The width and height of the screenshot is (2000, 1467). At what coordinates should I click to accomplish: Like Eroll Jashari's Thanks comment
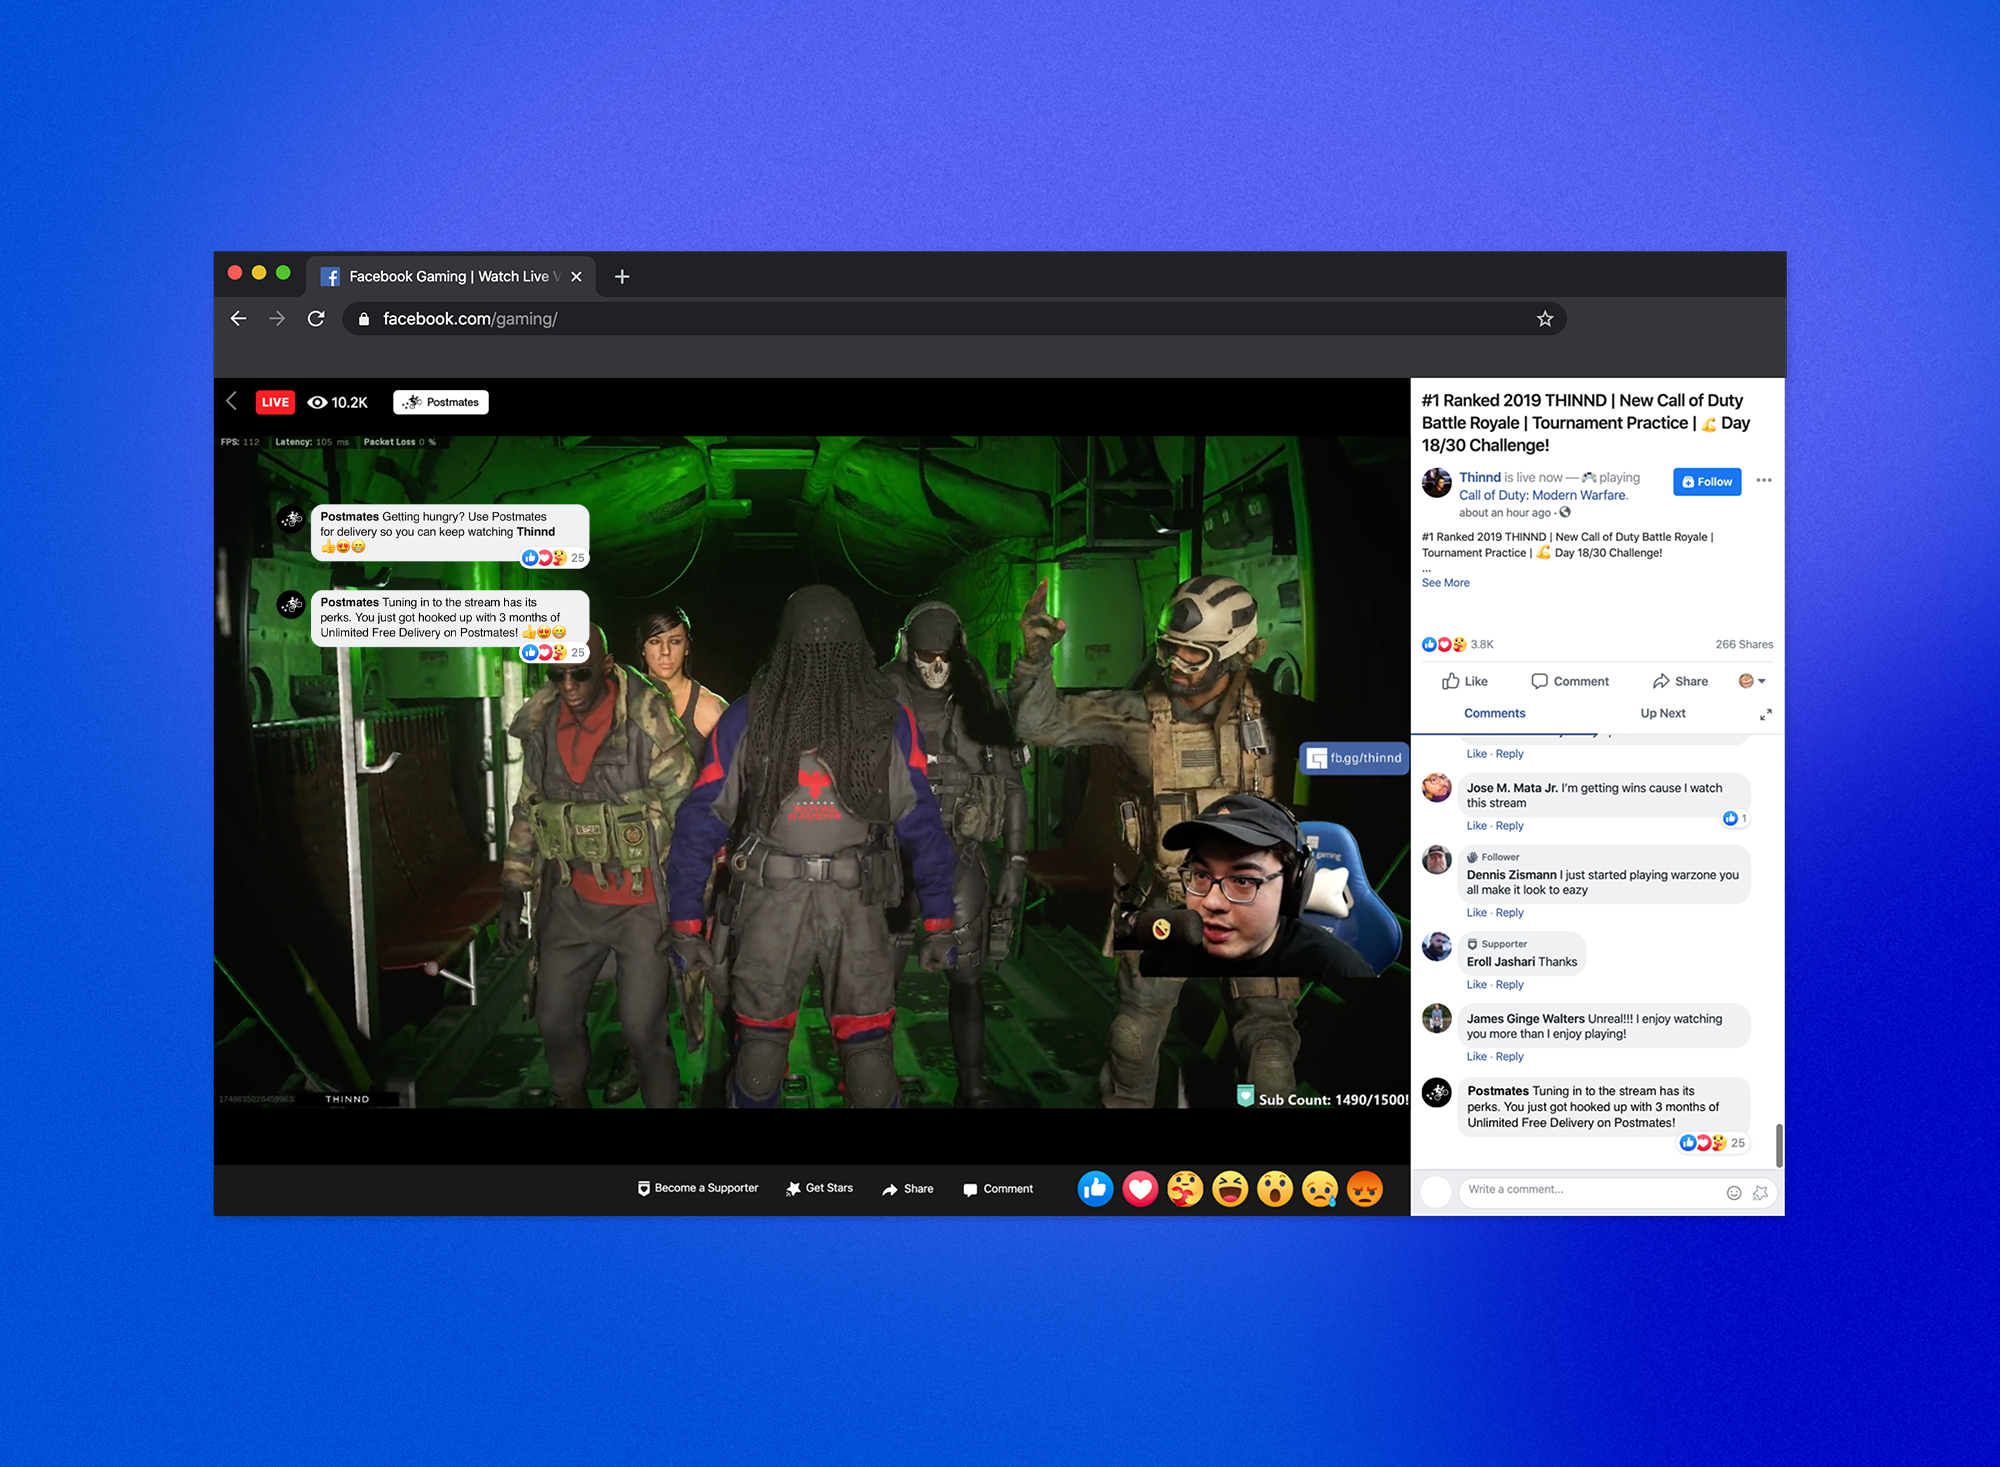(1476, 984)
